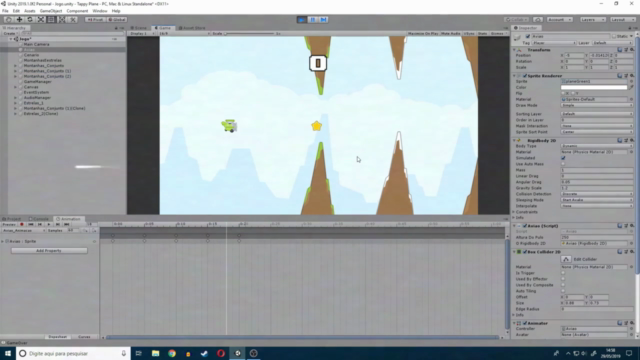
Task: Open the Cloud services icon
Action: (538, 20)
